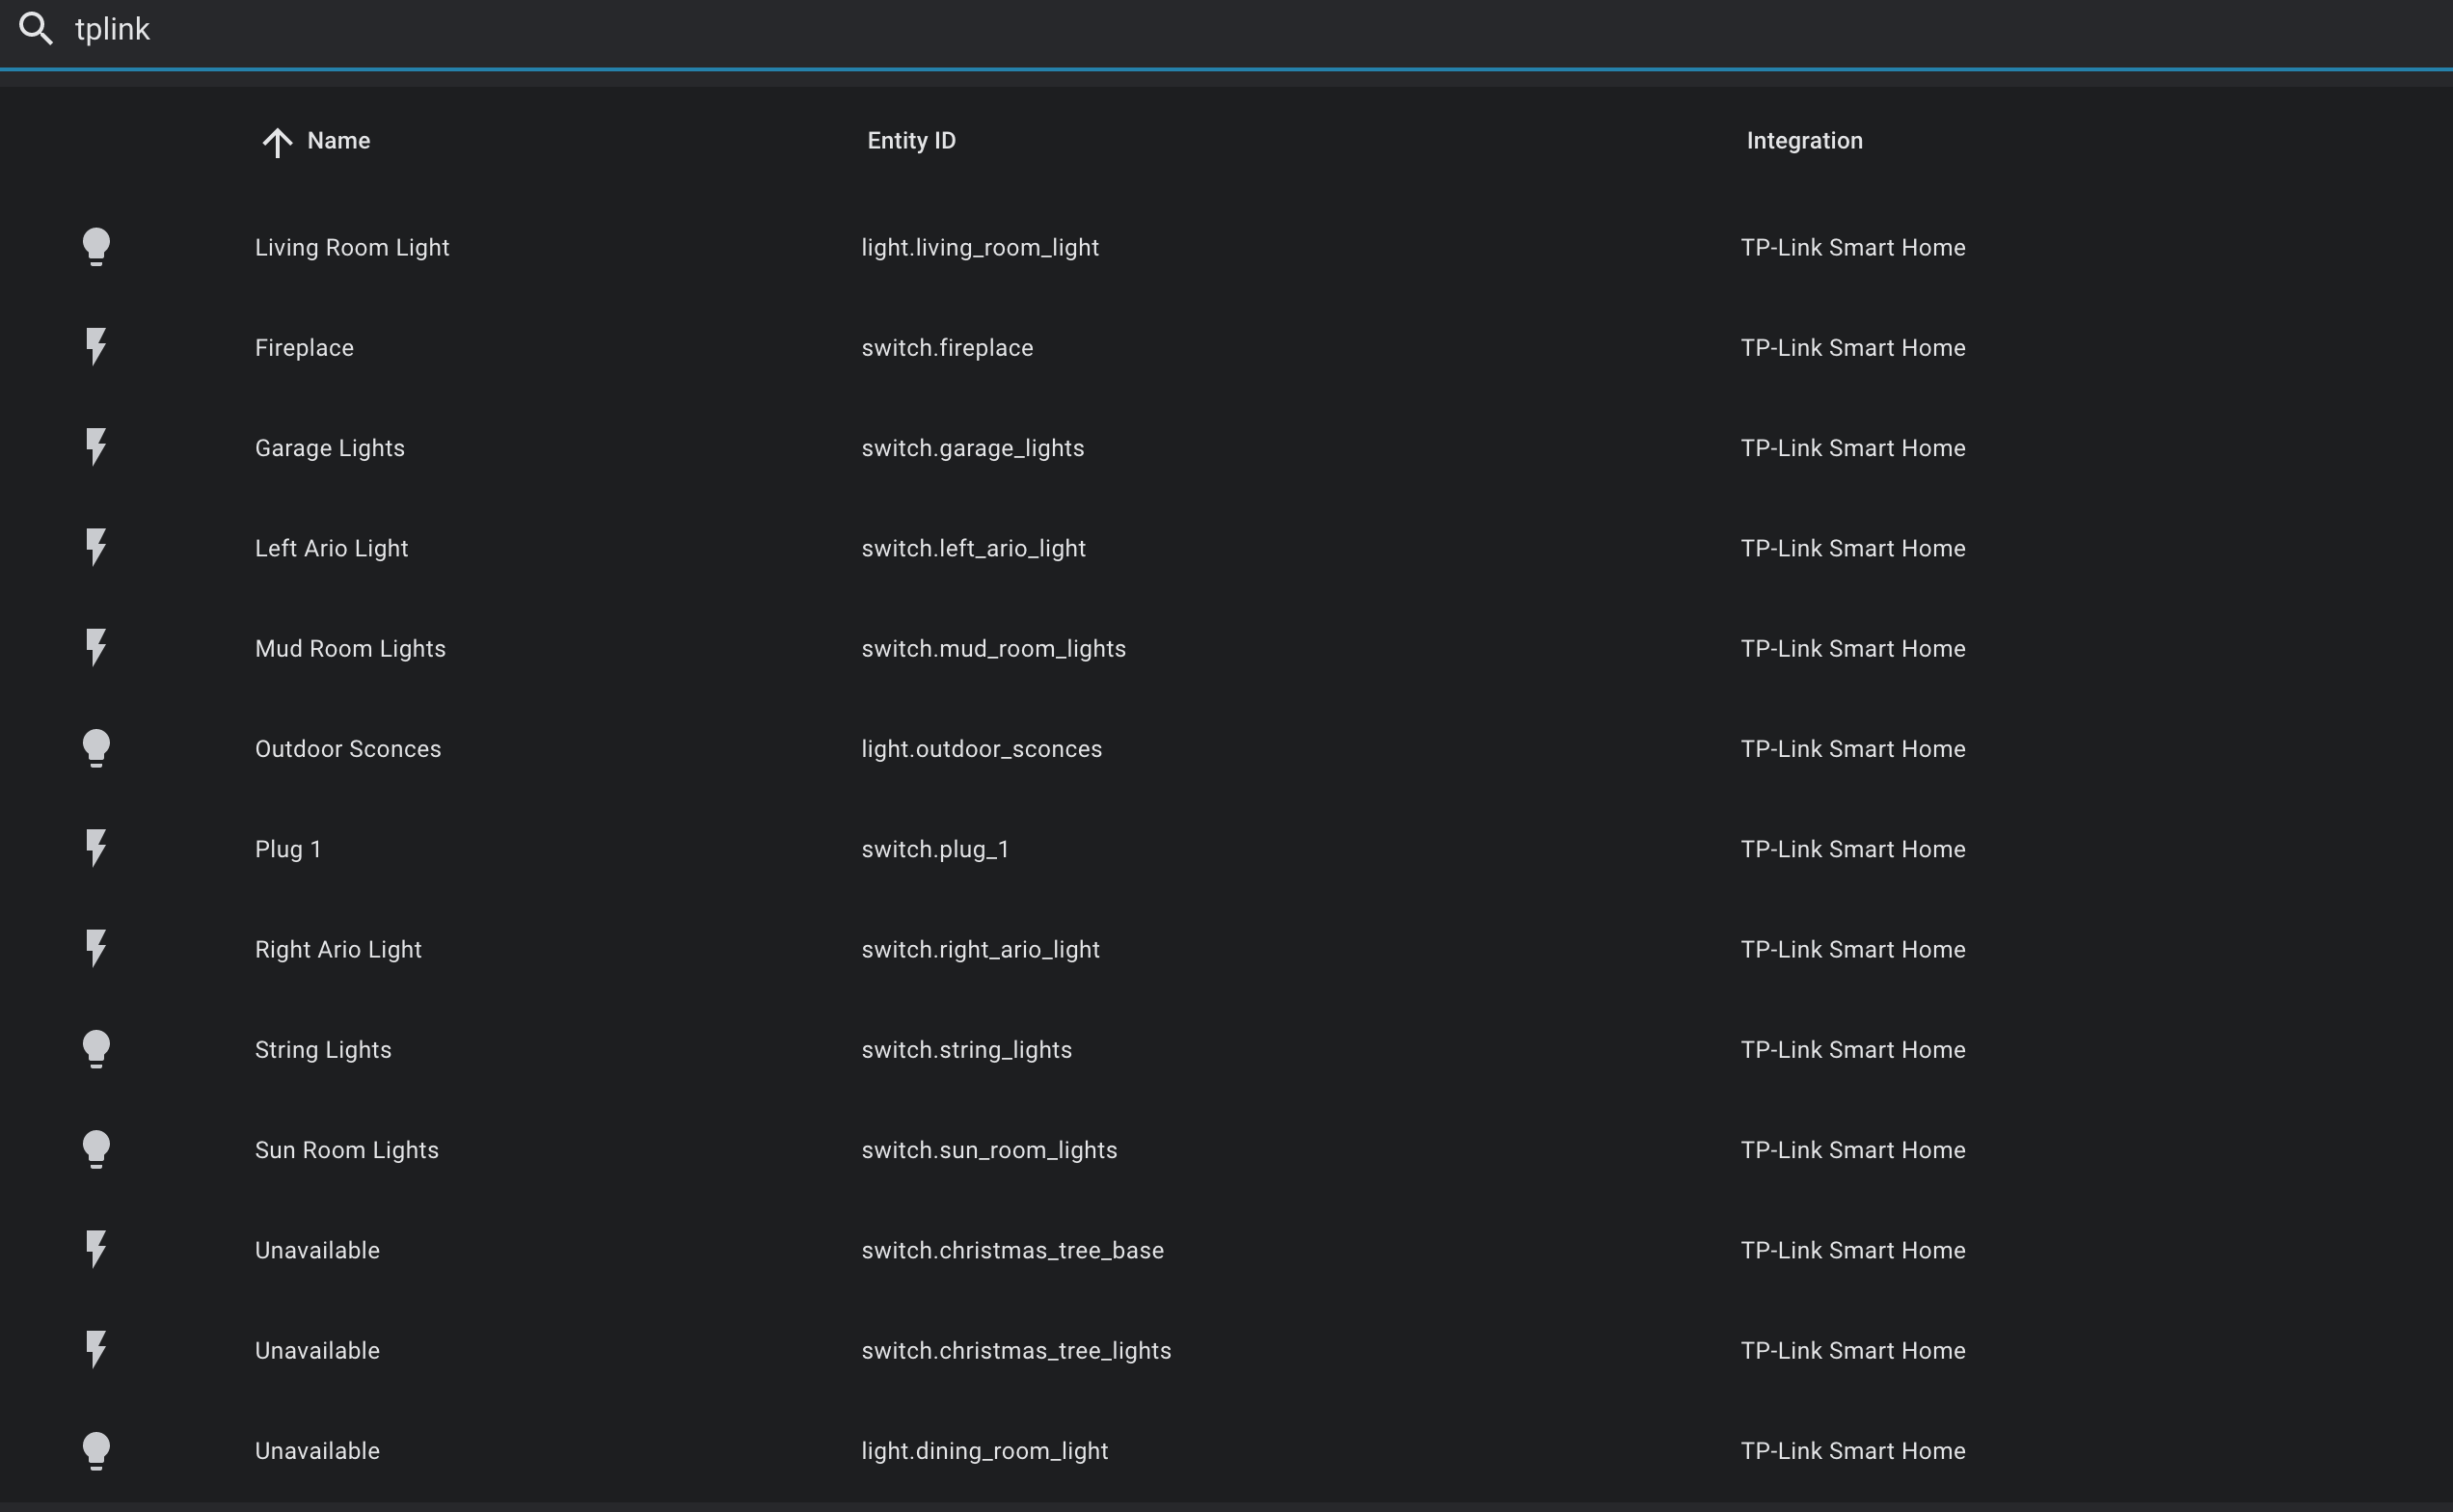The height and width of the screenshot is (1512, 2453).
Task: Select the switch.right_ario_light entity ID
Action: click(980, 949)
